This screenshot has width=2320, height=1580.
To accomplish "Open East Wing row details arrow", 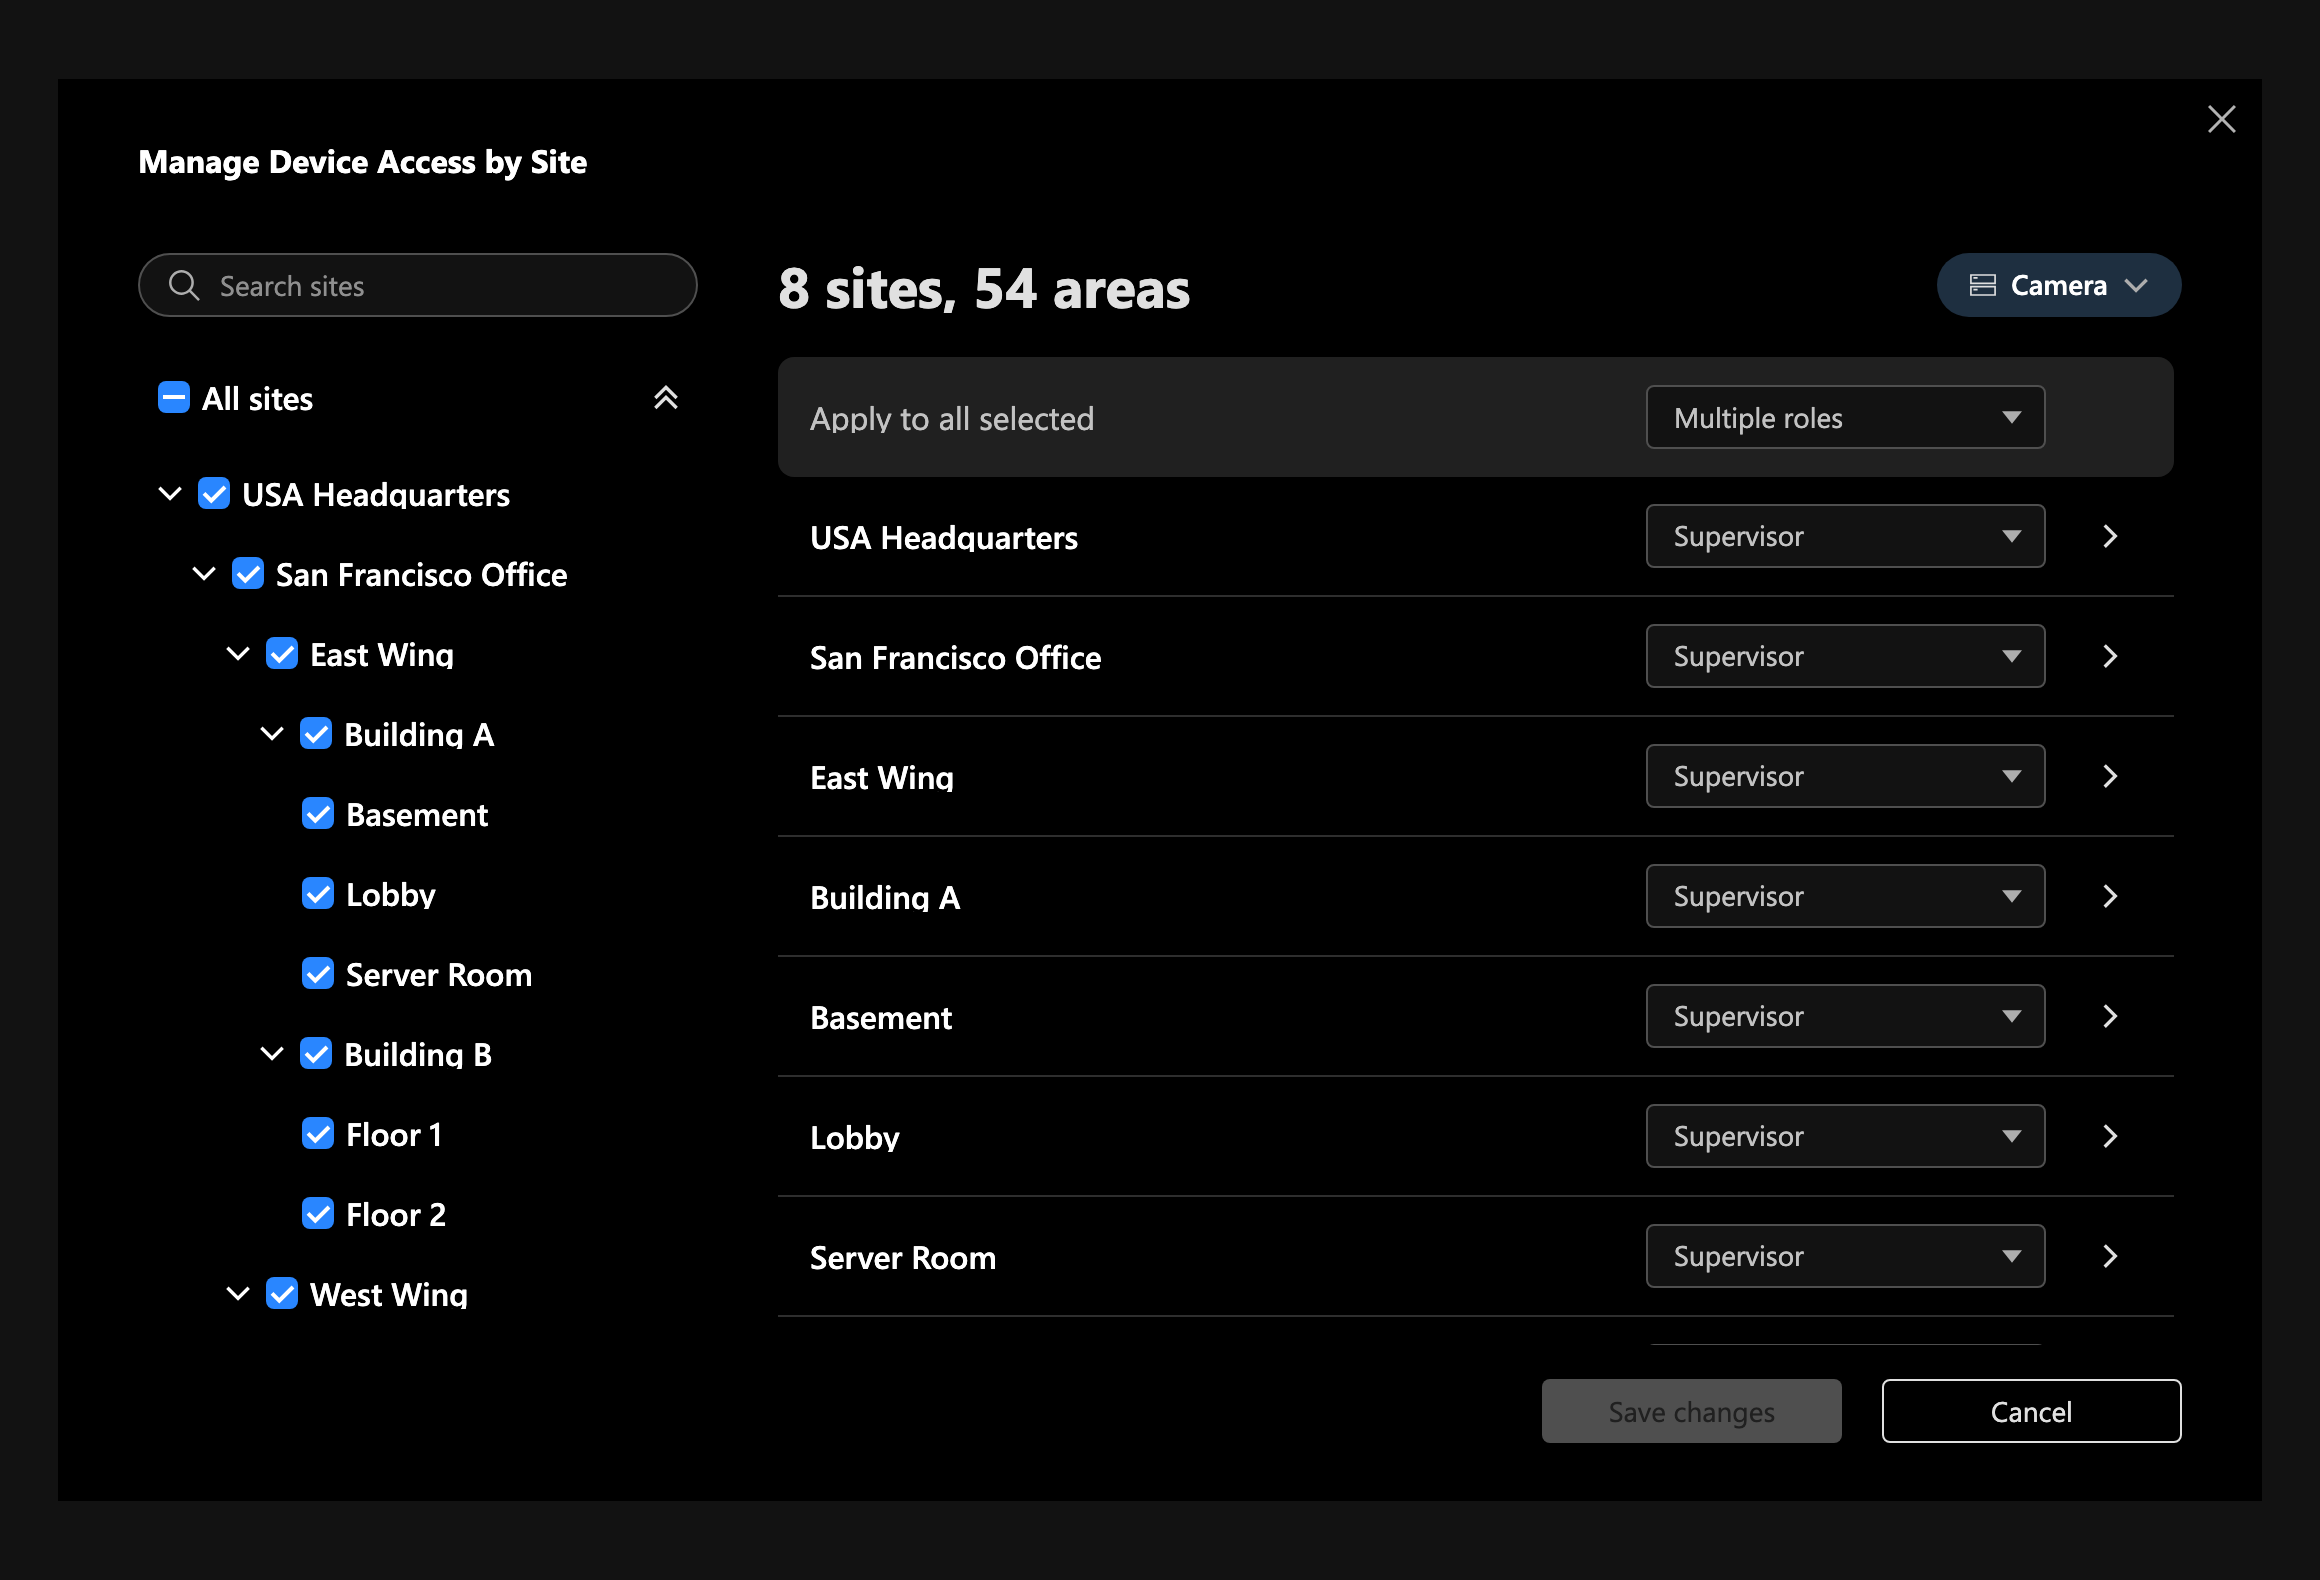I will point(2110,777).
